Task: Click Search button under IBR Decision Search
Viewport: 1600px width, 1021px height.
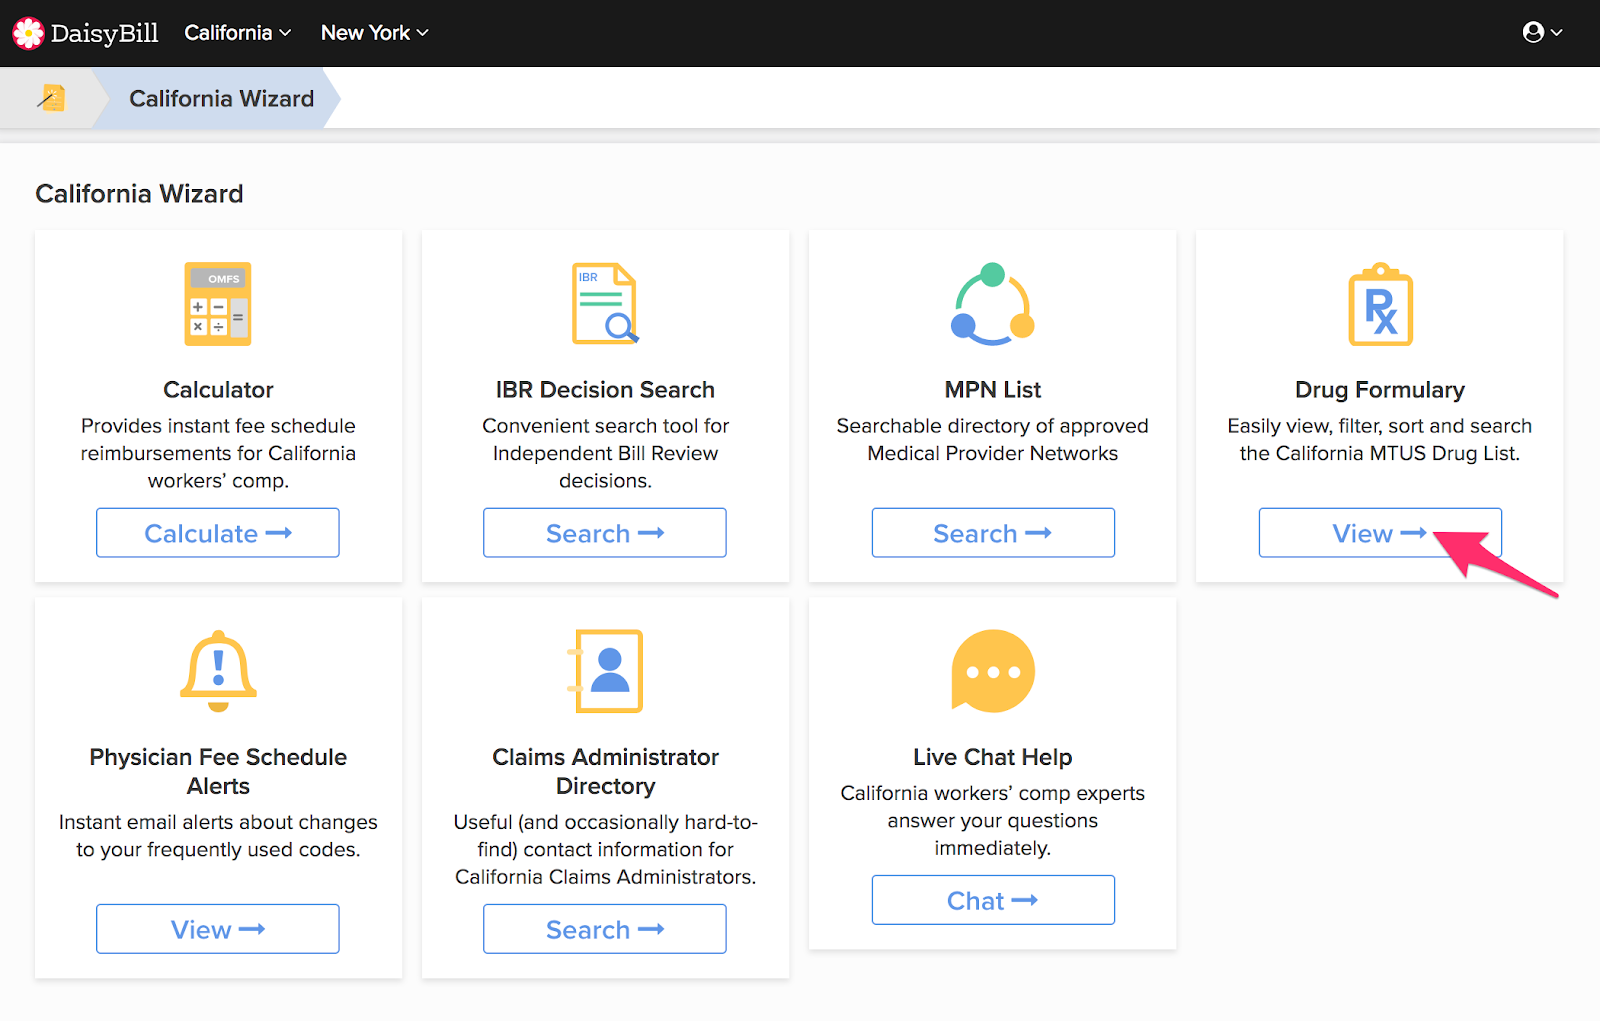Action: [605, 533]
